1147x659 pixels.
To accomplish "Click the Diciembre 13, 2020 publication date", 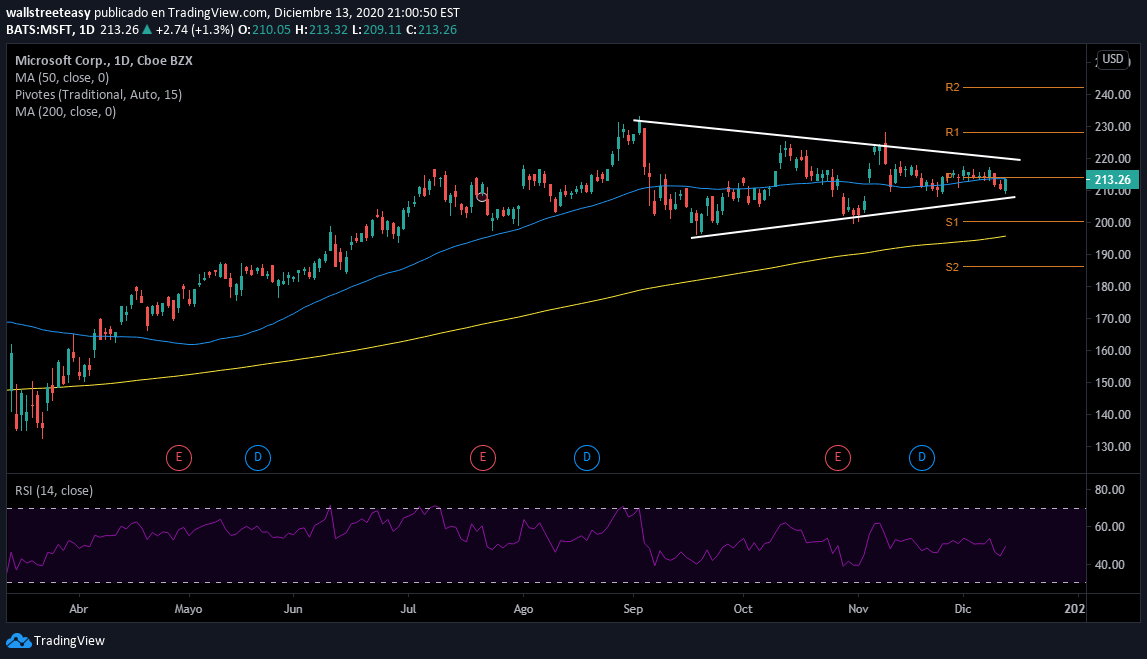I will (x=326, y=12).
